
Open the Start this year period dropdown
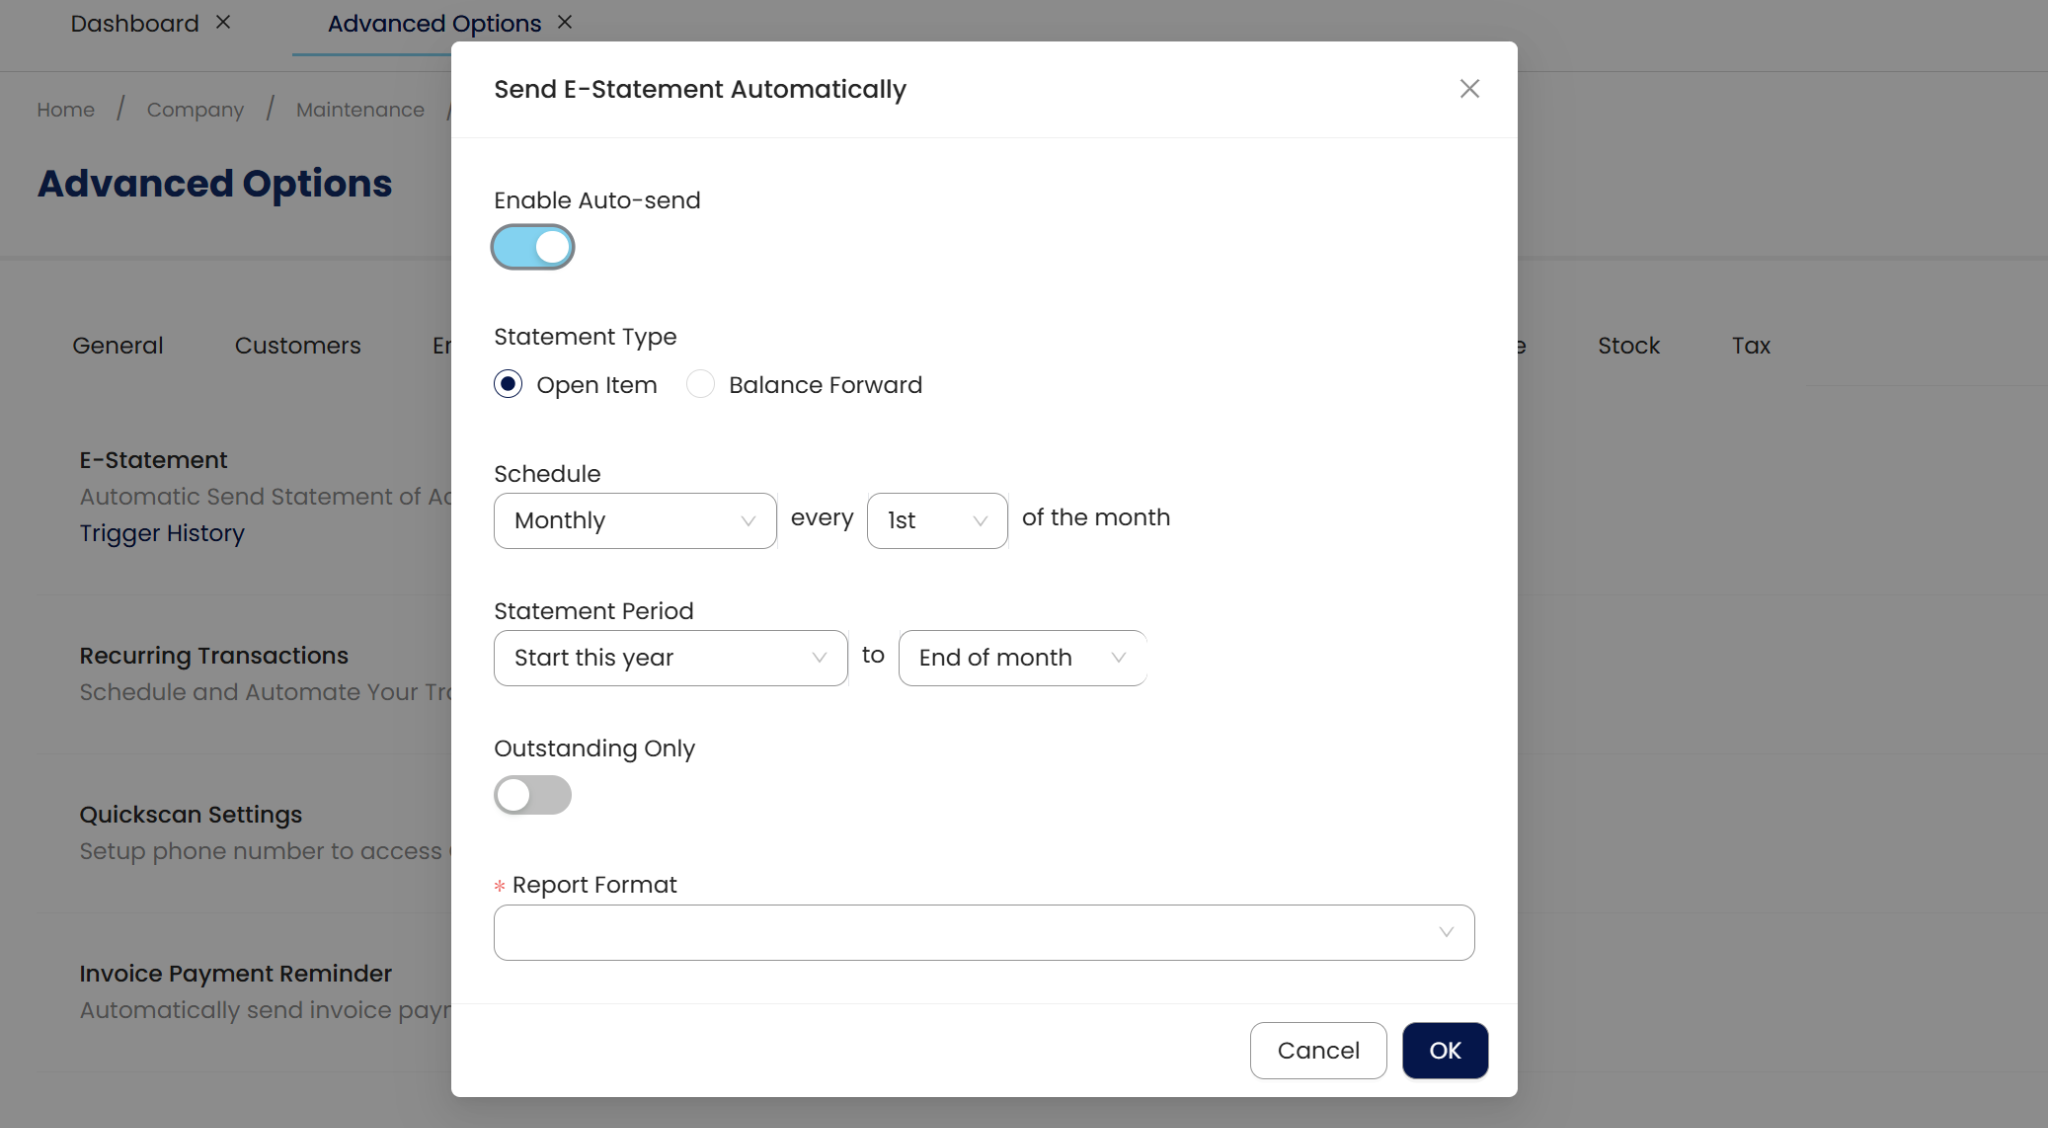[x=670, y=658]
